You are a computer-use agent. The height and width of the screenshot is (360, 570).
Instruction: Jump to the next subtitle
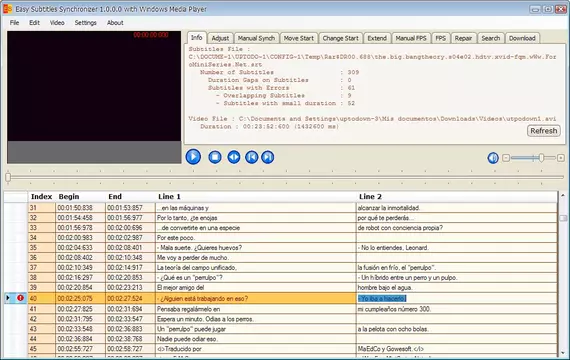pos(268,157)
